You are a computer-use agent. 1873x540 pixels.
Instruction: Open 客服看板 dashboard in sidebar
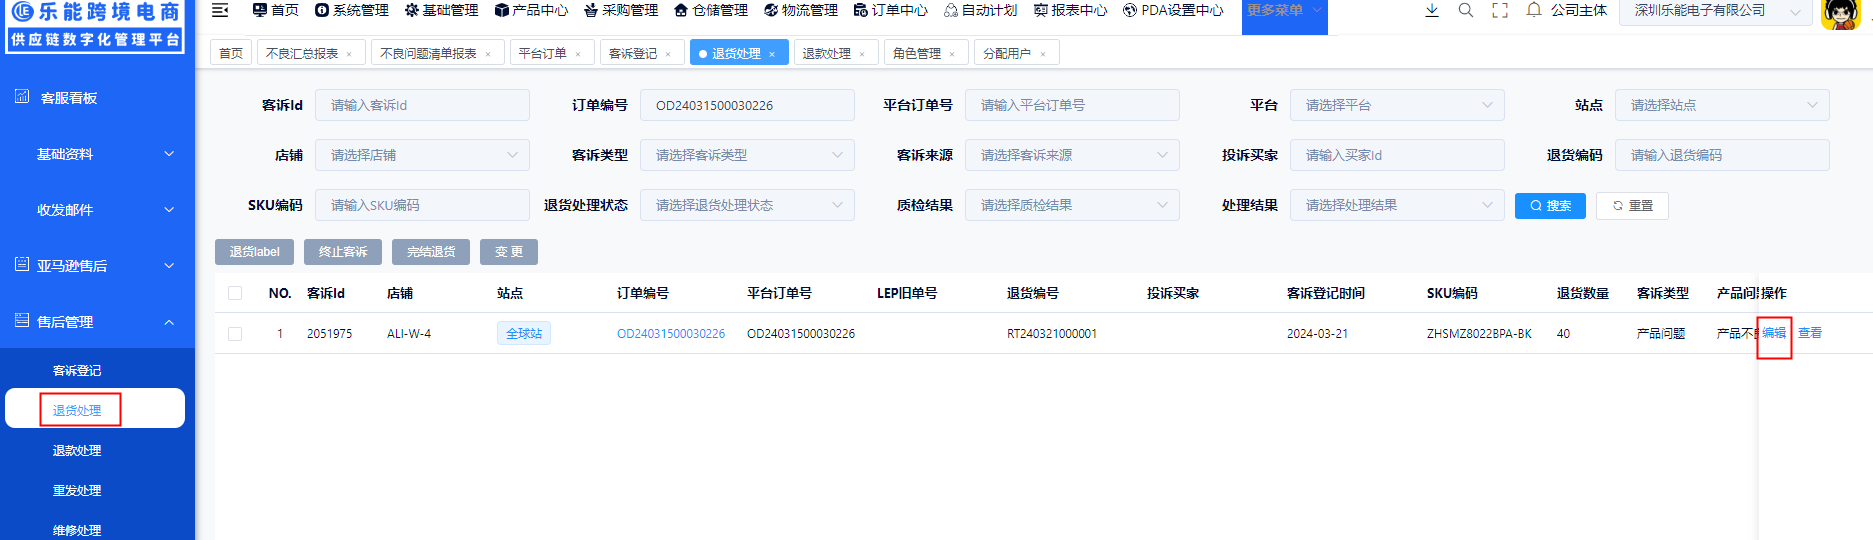click(x=69, y=98)
